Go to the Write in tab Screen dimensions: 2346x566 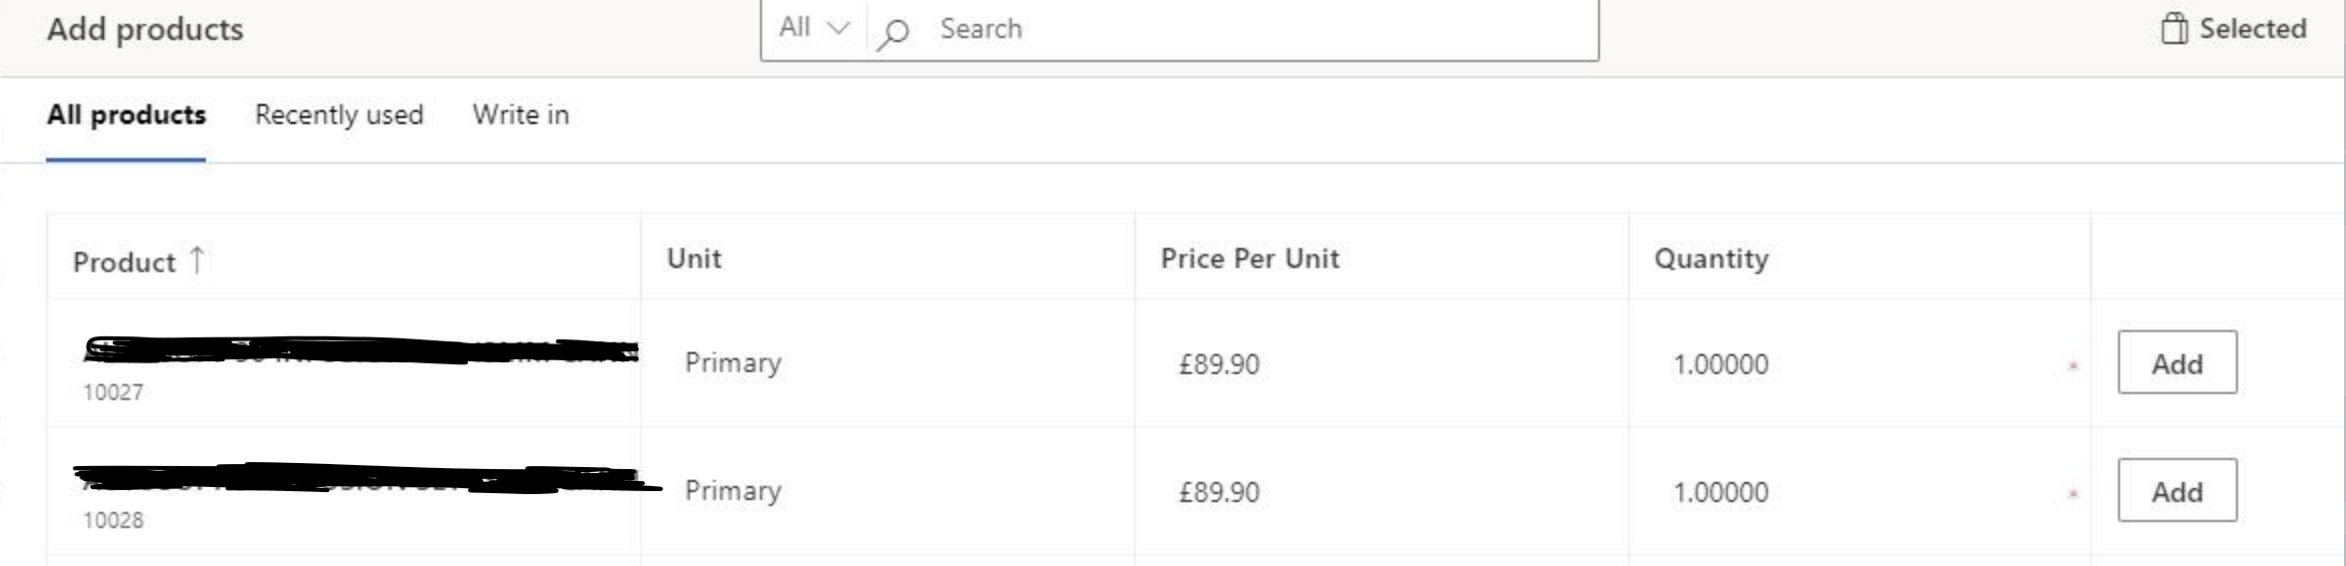[520, 115]
